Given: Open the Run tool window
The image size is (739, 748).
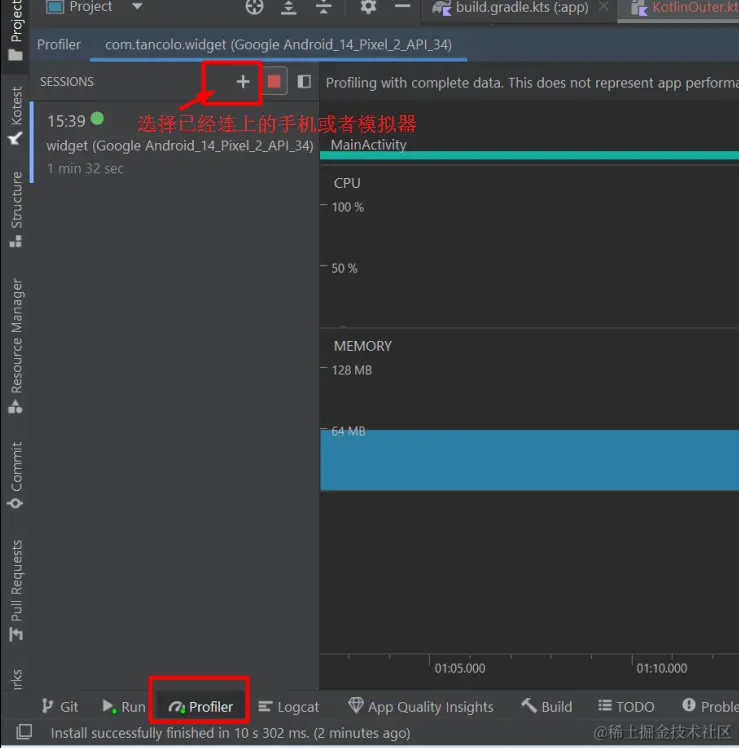Looking at the screenshot, I should tap(124, 706).
